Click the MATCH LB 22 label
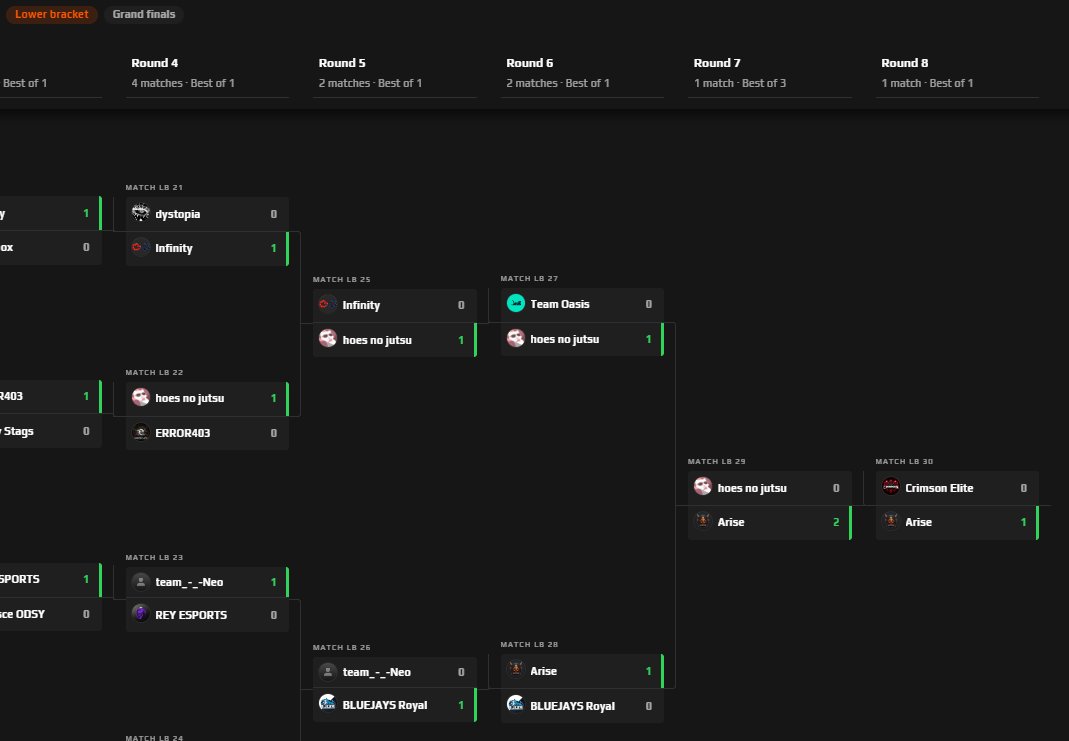The width and height of the screenshot is (1069, 741). [154, 372]
